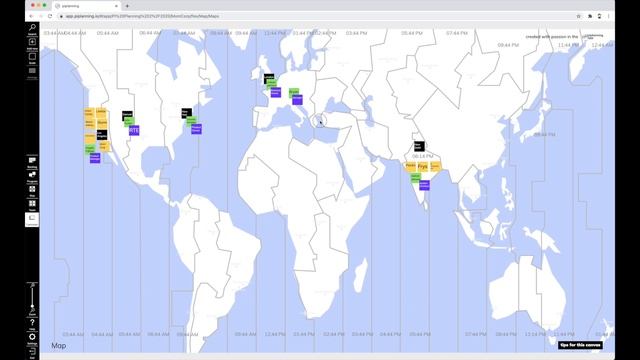The height and width of the screenshot is (360, 640).
Task: Bookmark the page with the star icon
Action: (578, 16)
